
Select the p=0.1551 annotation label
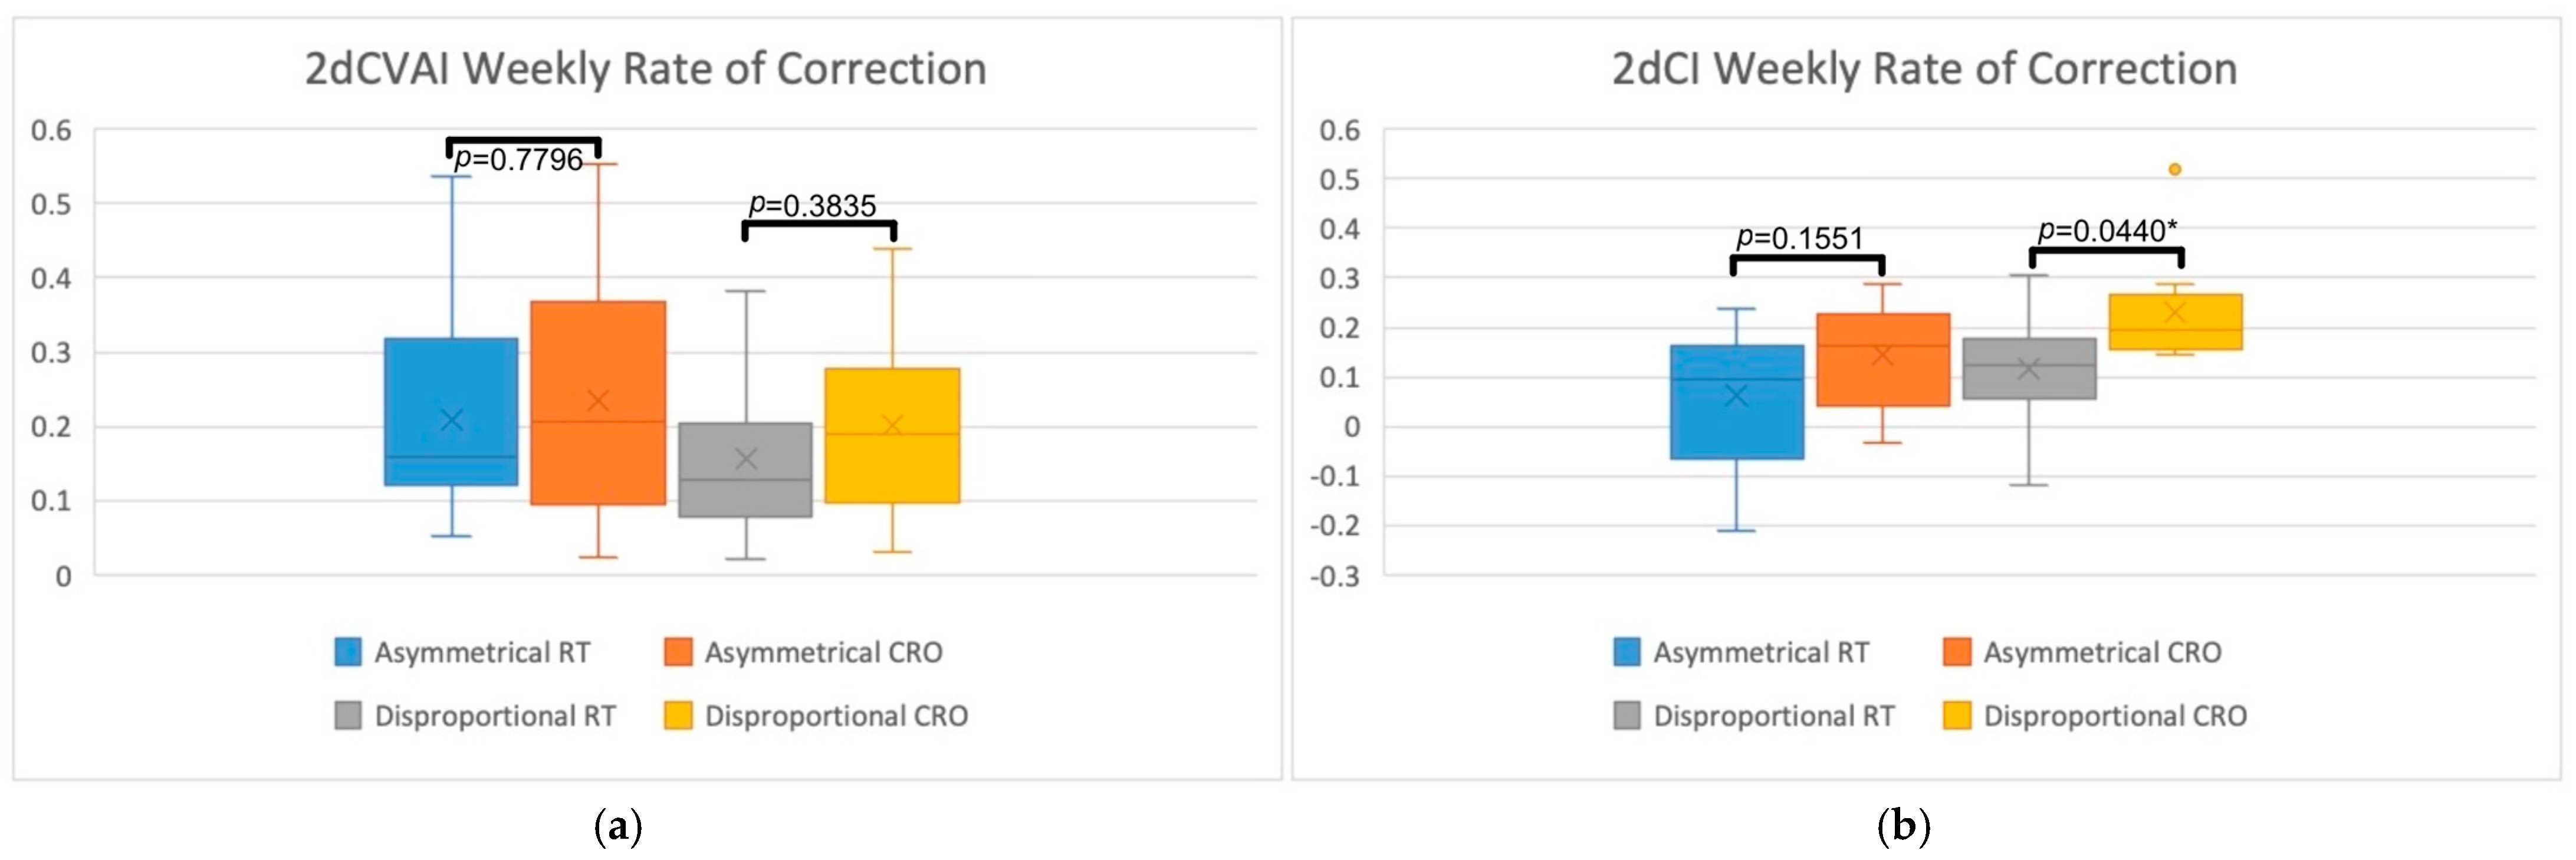pos(1800,238)
